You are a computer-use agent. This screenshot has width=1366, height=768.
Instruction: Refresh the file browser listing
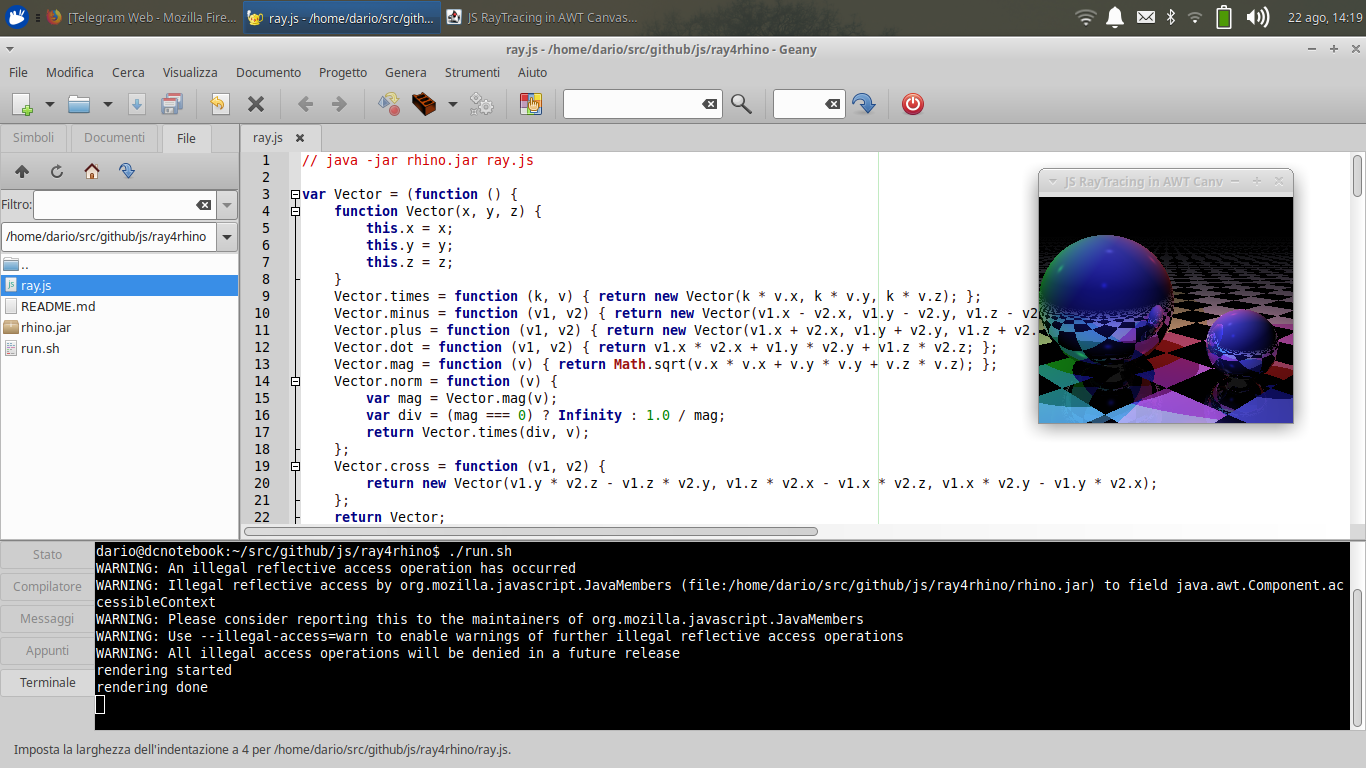point(57,171)
